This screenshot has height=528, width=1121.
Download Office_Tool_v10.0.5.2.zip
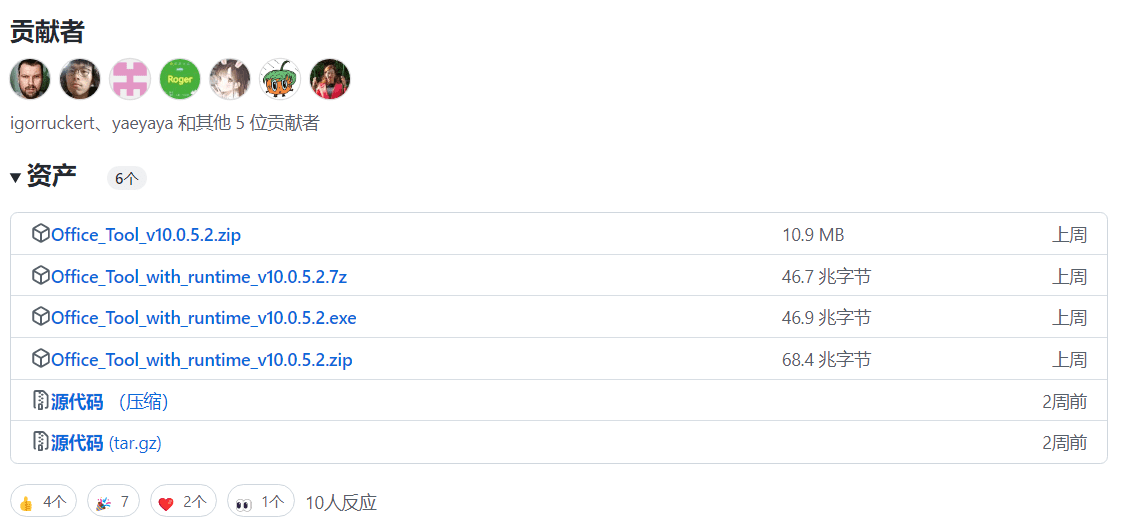click(146, 235)
